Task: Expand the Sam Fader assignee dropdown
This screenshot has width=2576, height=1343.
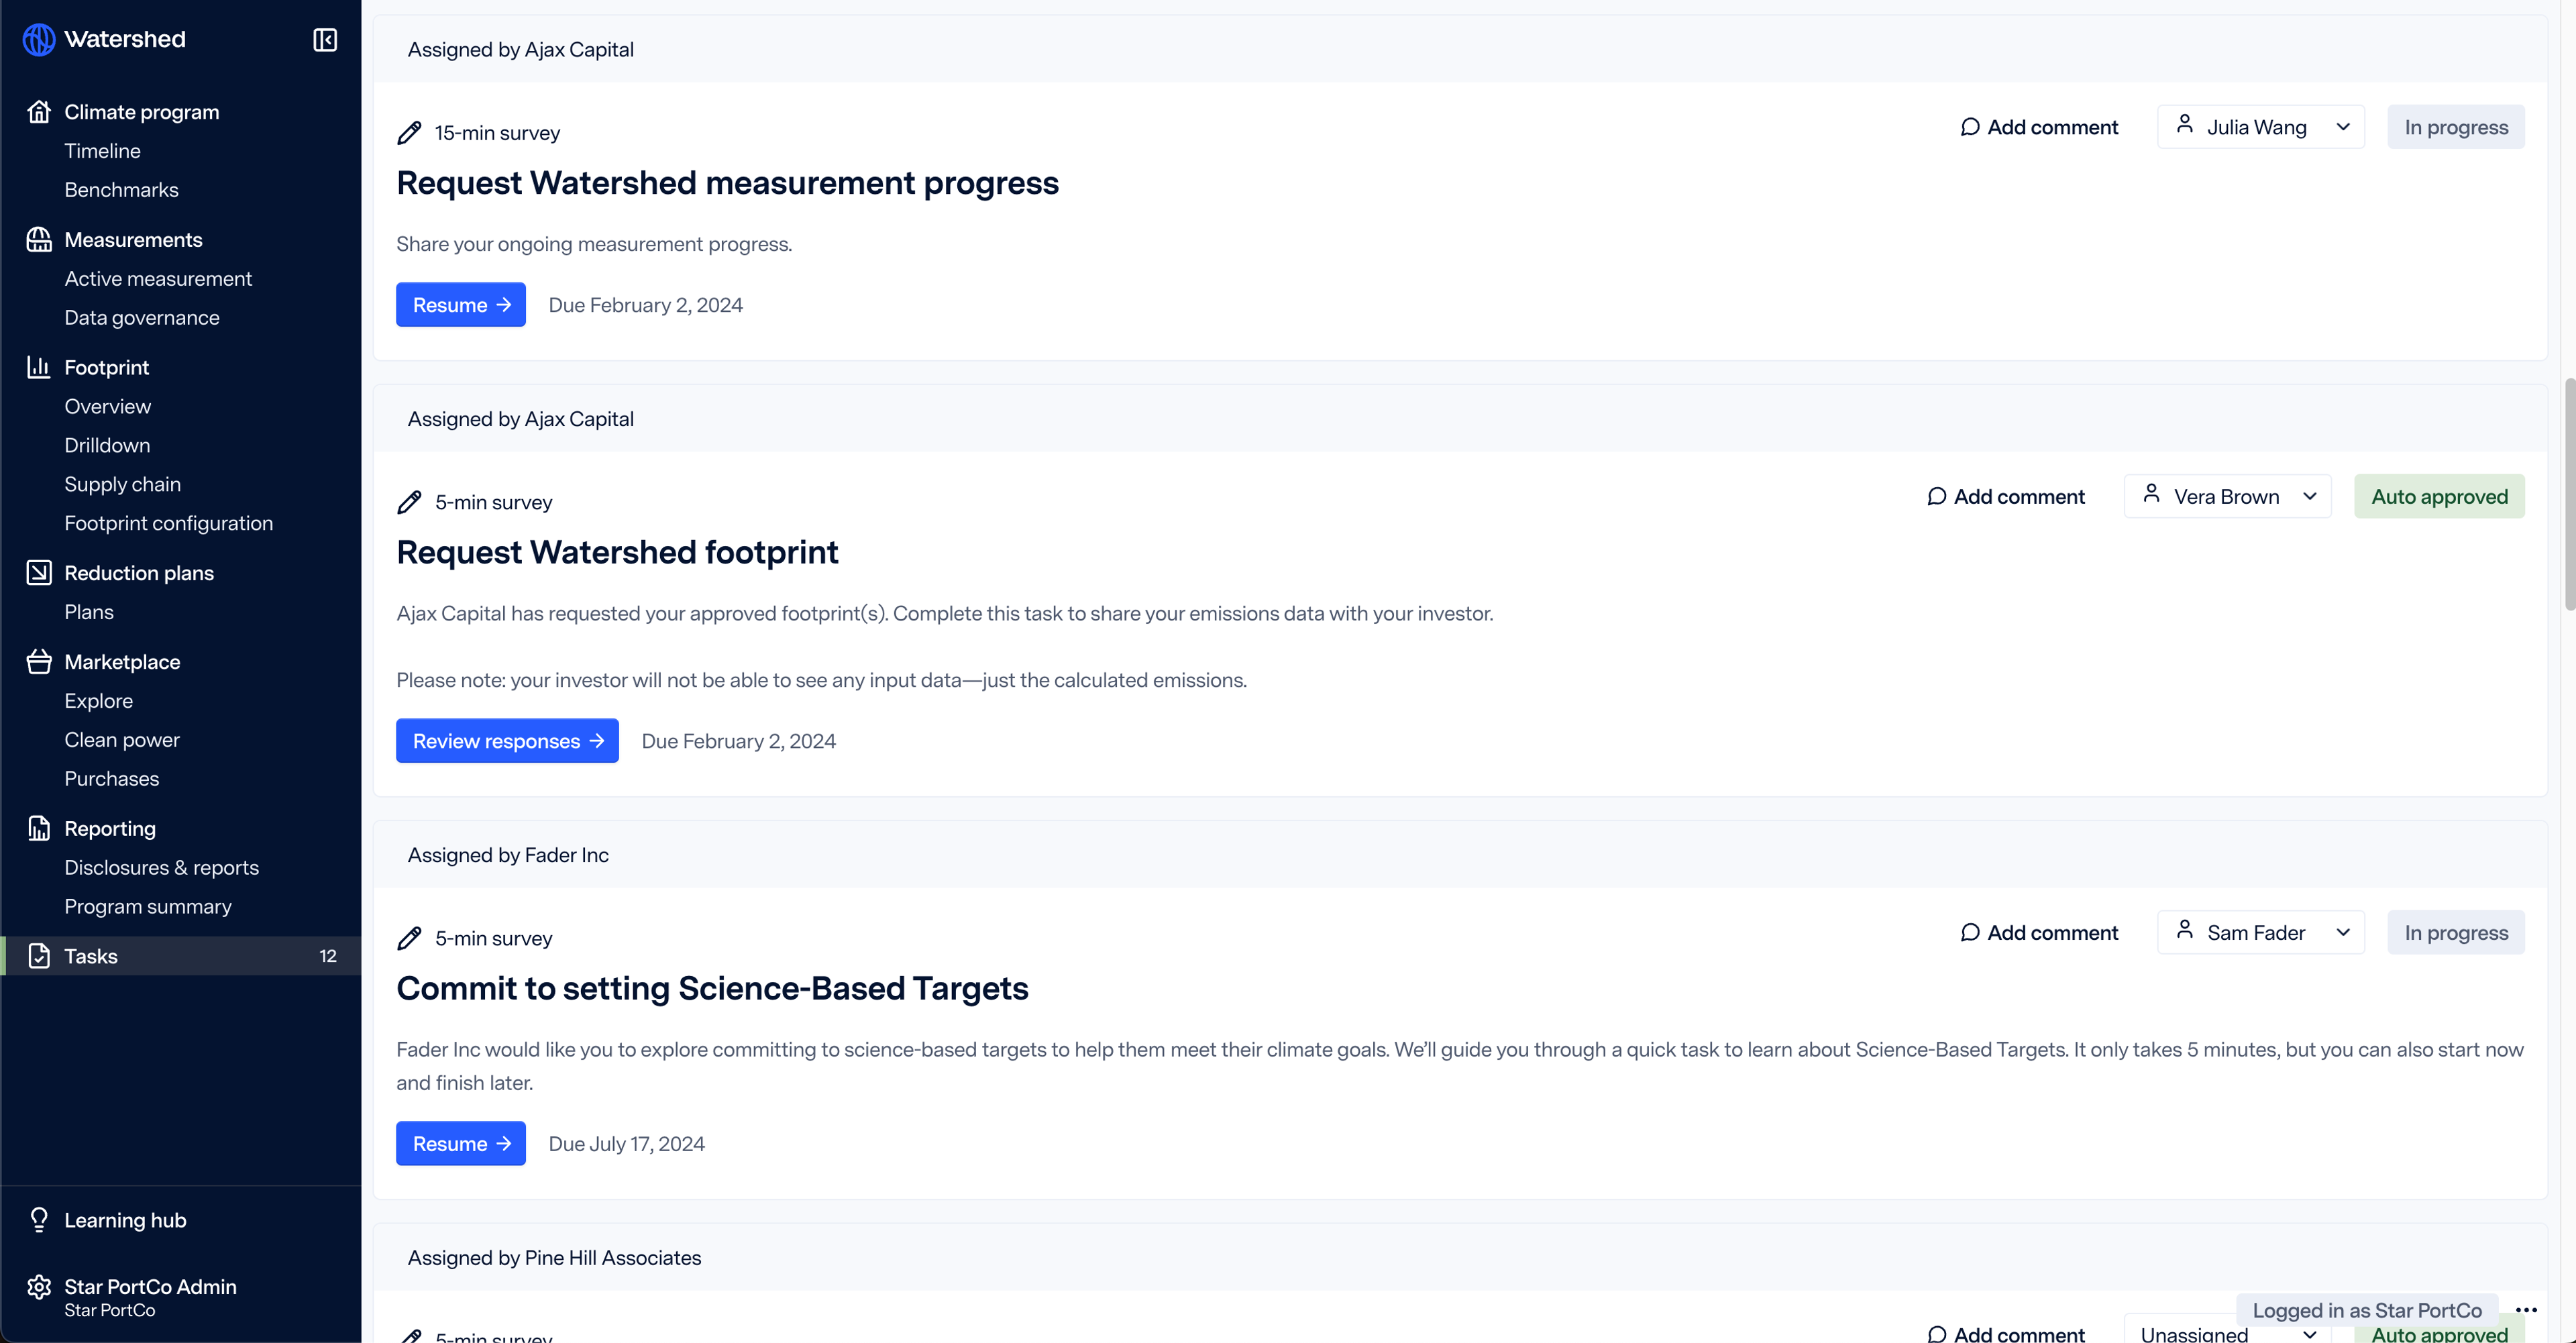Action: pos(2343,932)
